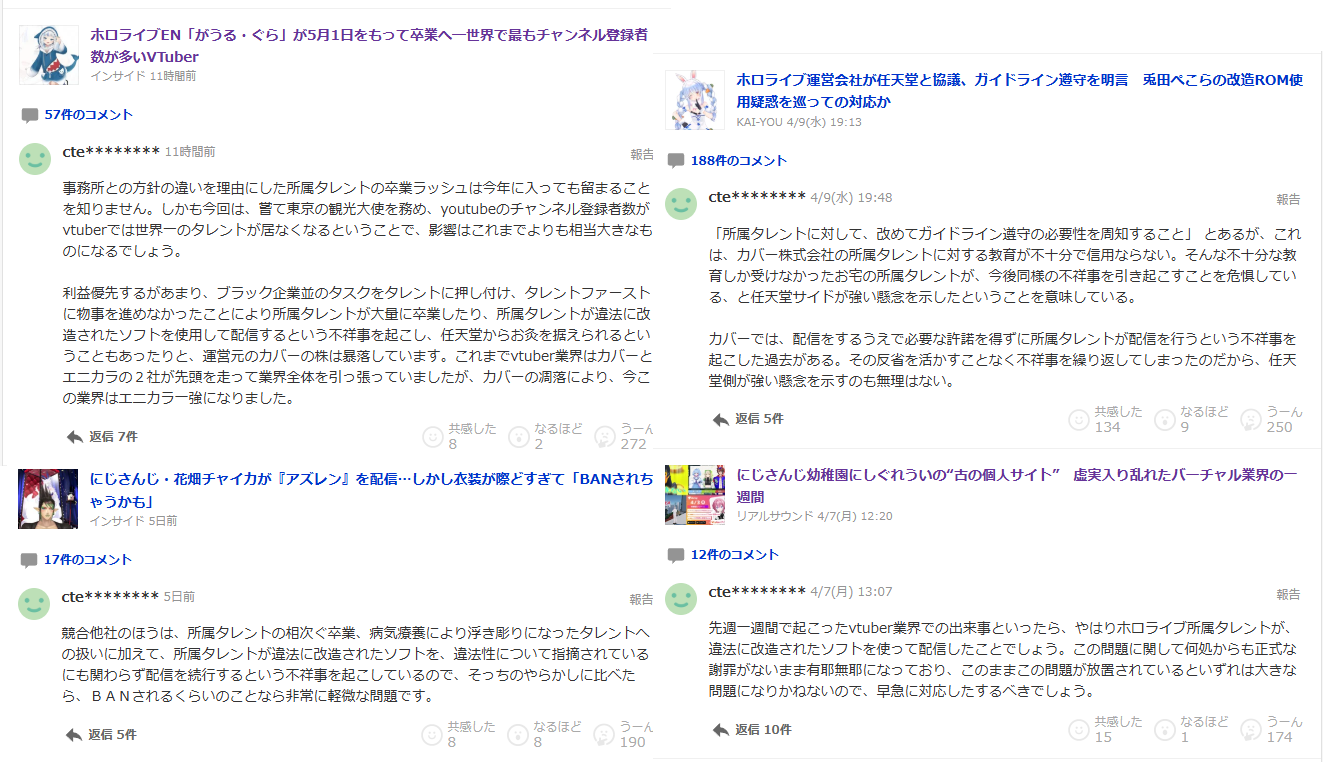Open 17件のコメント link
Viewport: 1323px width, 762px height.
88,560
